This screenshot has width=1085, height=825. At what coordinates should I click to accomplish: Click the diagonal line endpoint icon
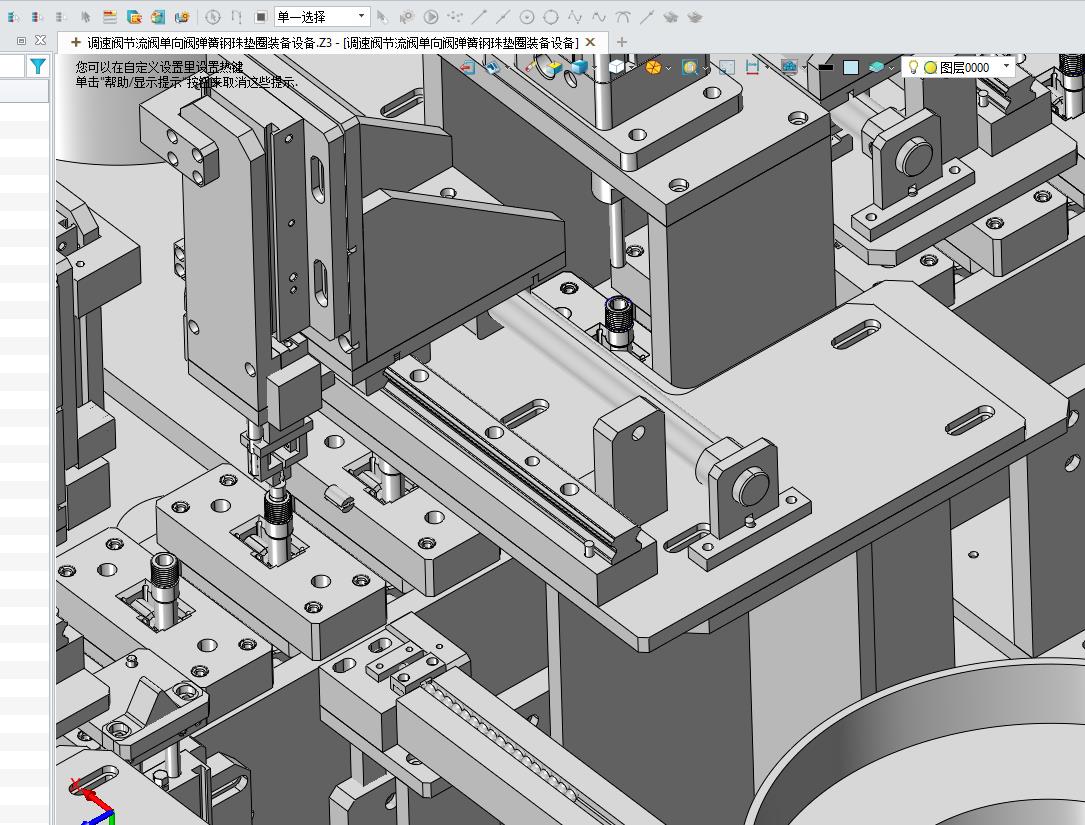point(479,17)
